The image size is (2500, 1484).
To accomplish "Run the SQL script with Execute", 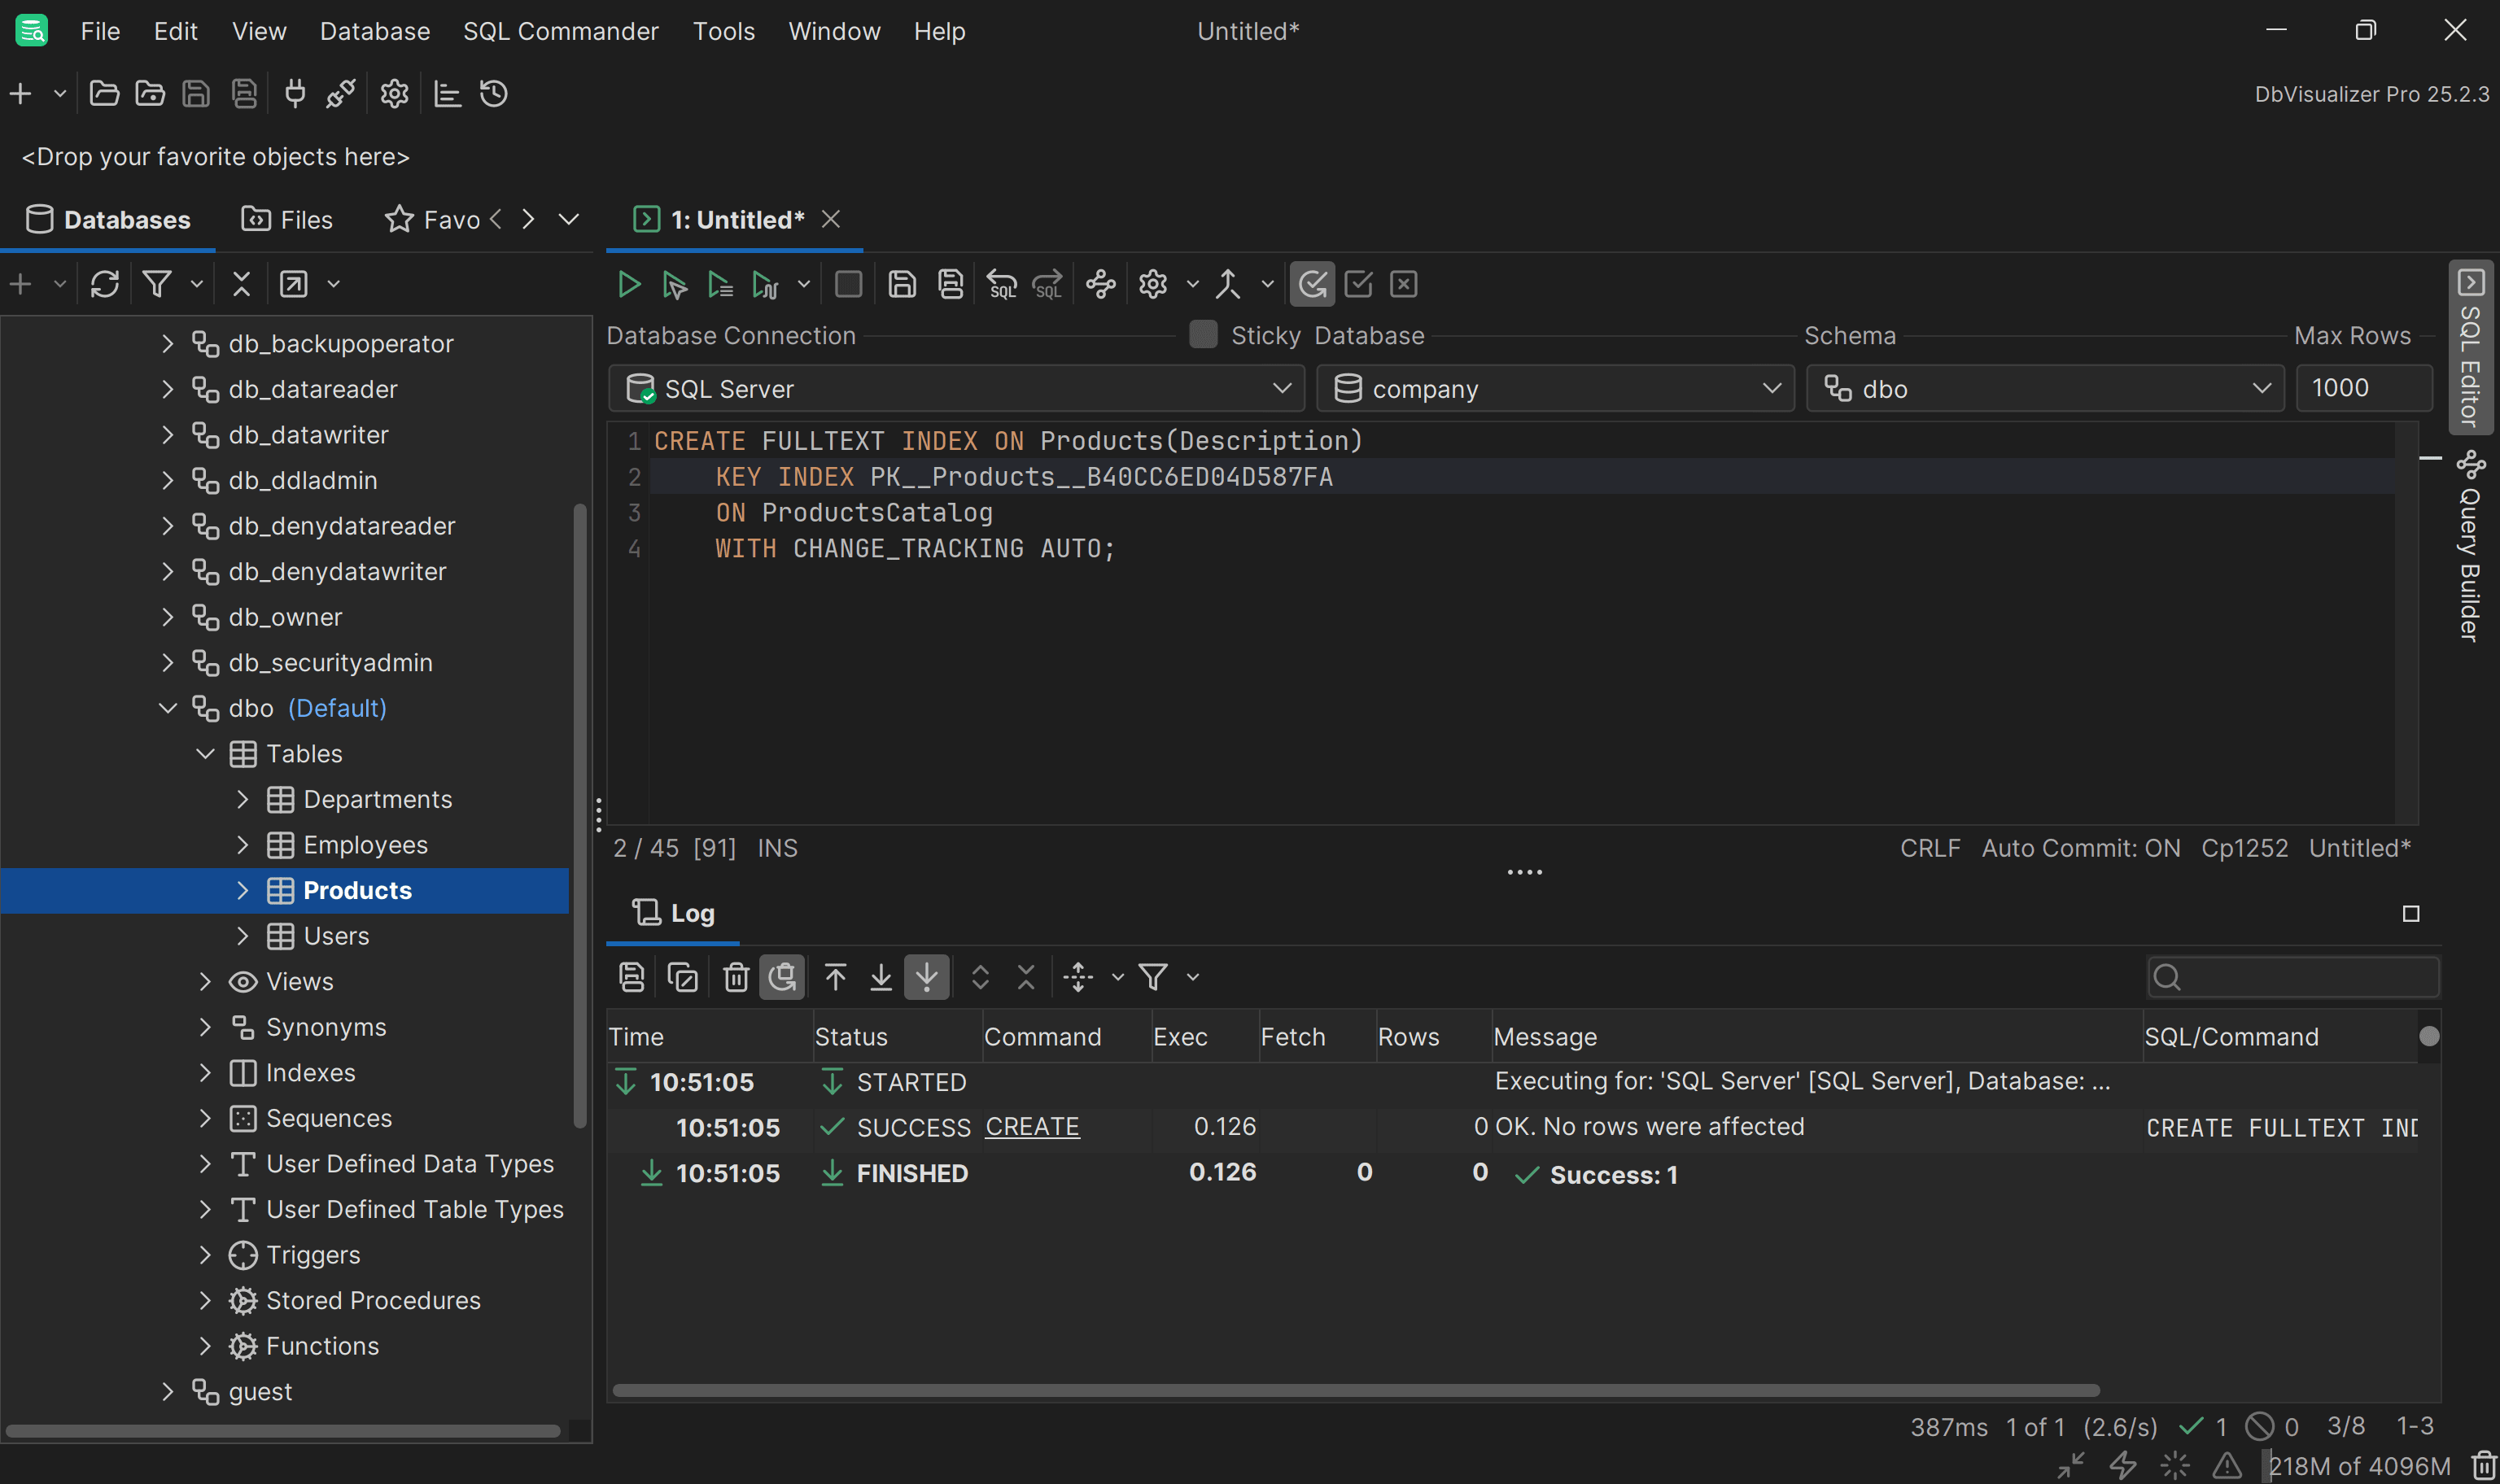I will [x=628, y=285].
